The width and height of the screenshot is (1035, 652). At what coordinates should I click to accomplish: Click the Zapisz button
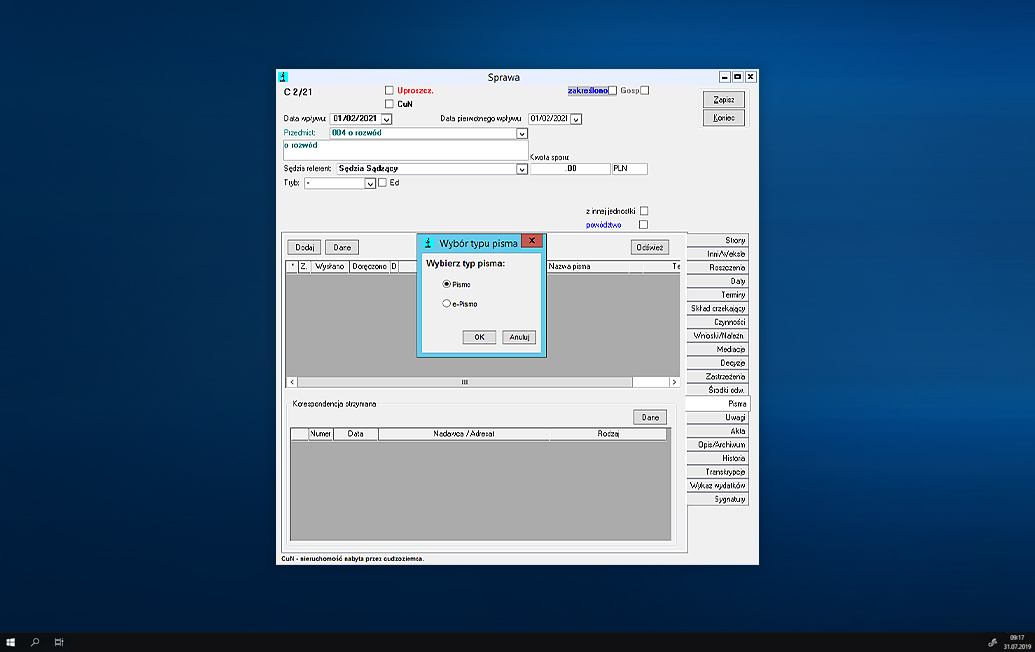click(724, 100)
